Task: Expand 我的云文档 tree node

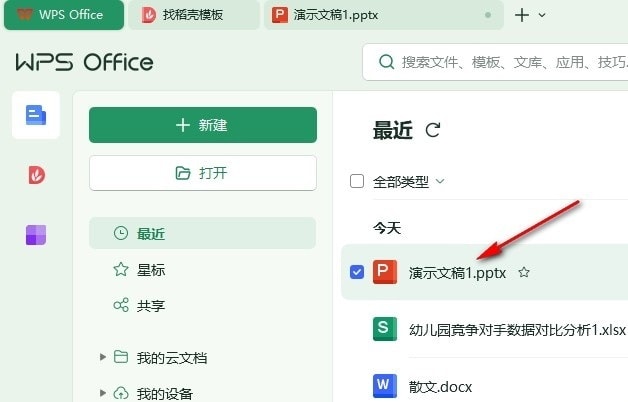Action: click(103, 357)
